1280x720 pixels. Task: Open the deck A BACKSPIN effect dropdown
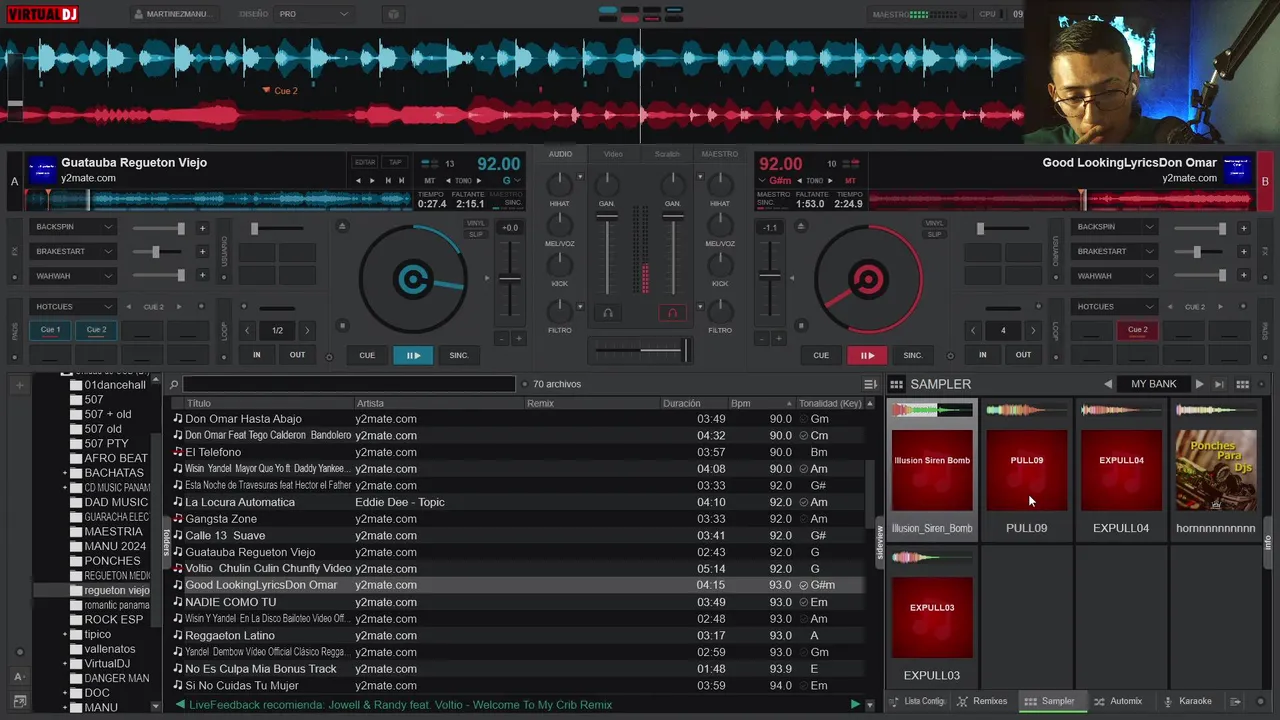pyautogui.click(x=73, y=227)
